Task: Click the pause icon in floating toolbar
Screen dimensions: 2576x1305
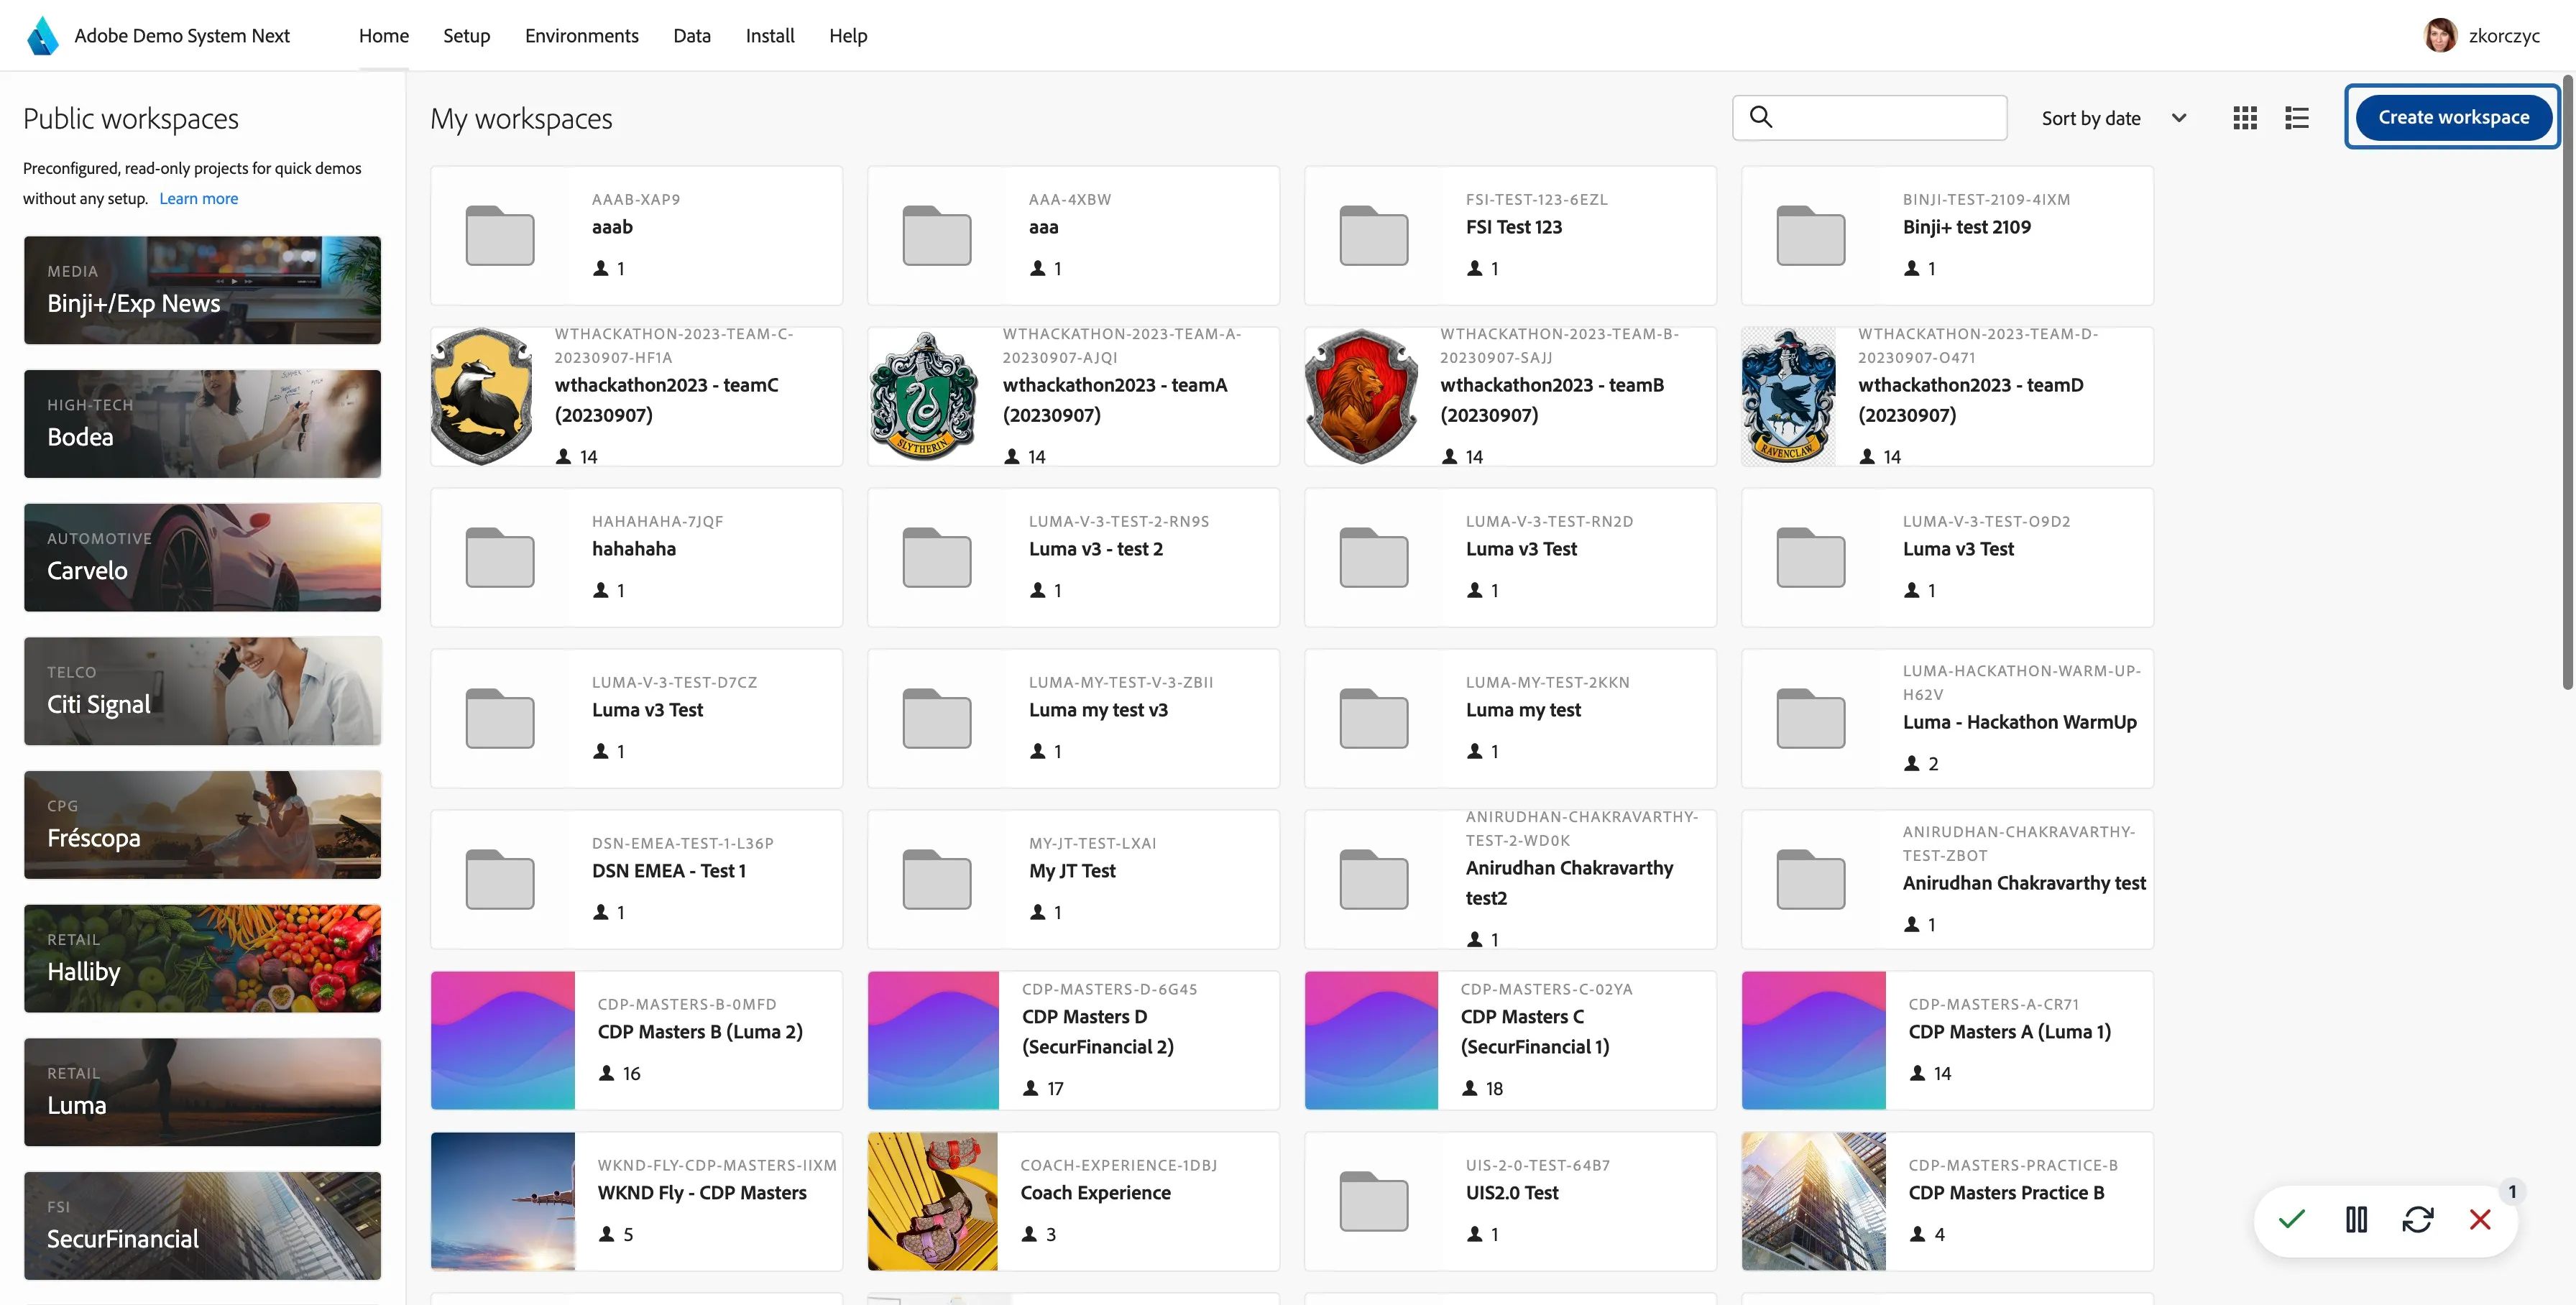Action: tap(2356, 1219)
